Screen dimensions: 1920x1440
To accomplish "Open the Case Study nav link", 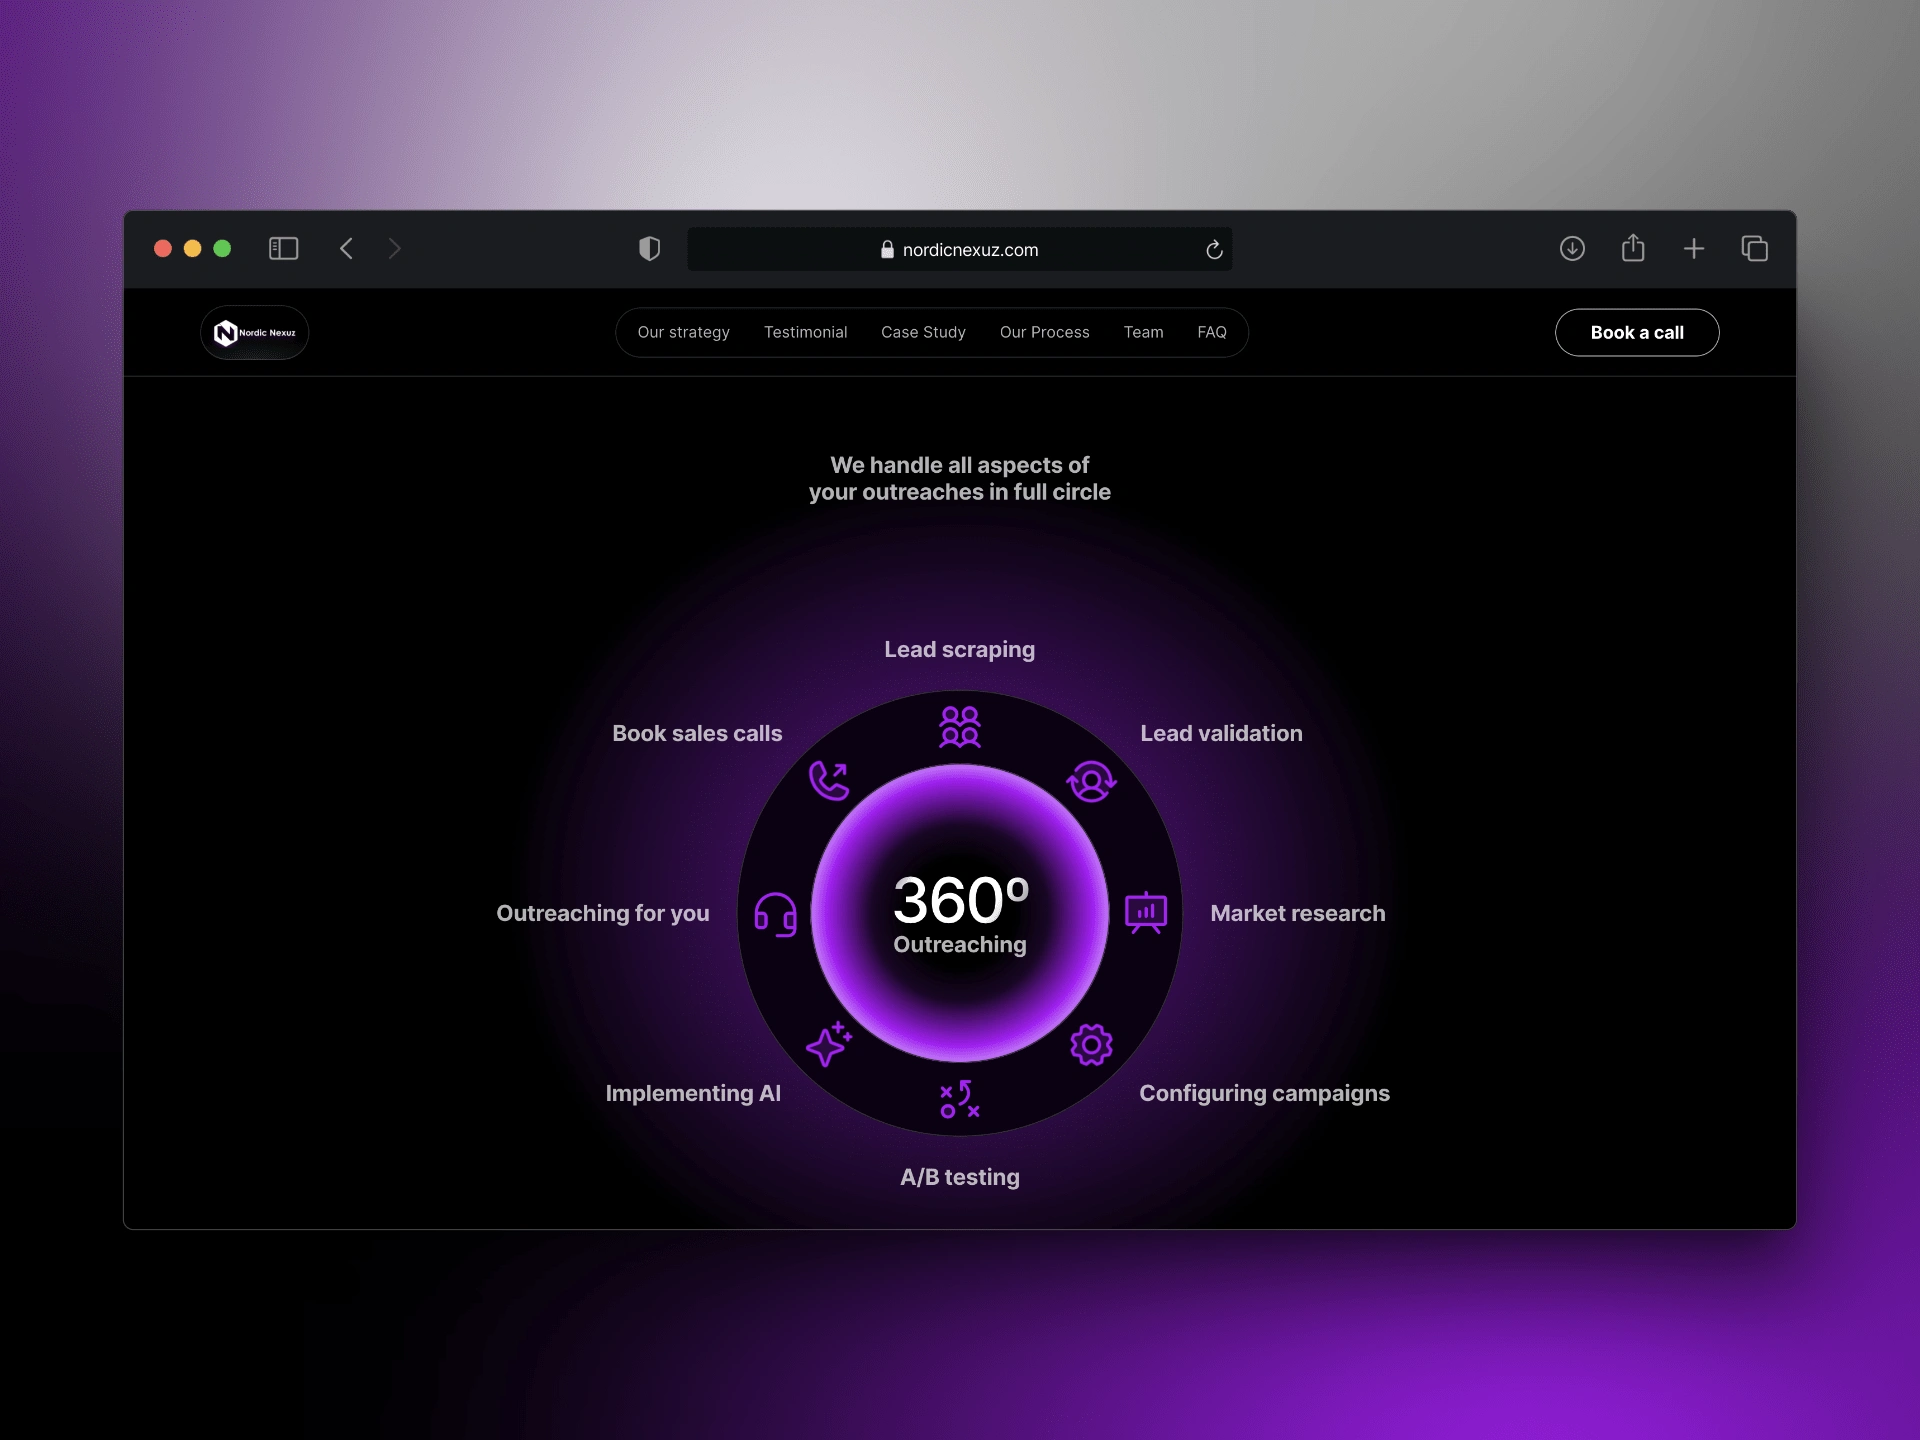I will (923, 332).
